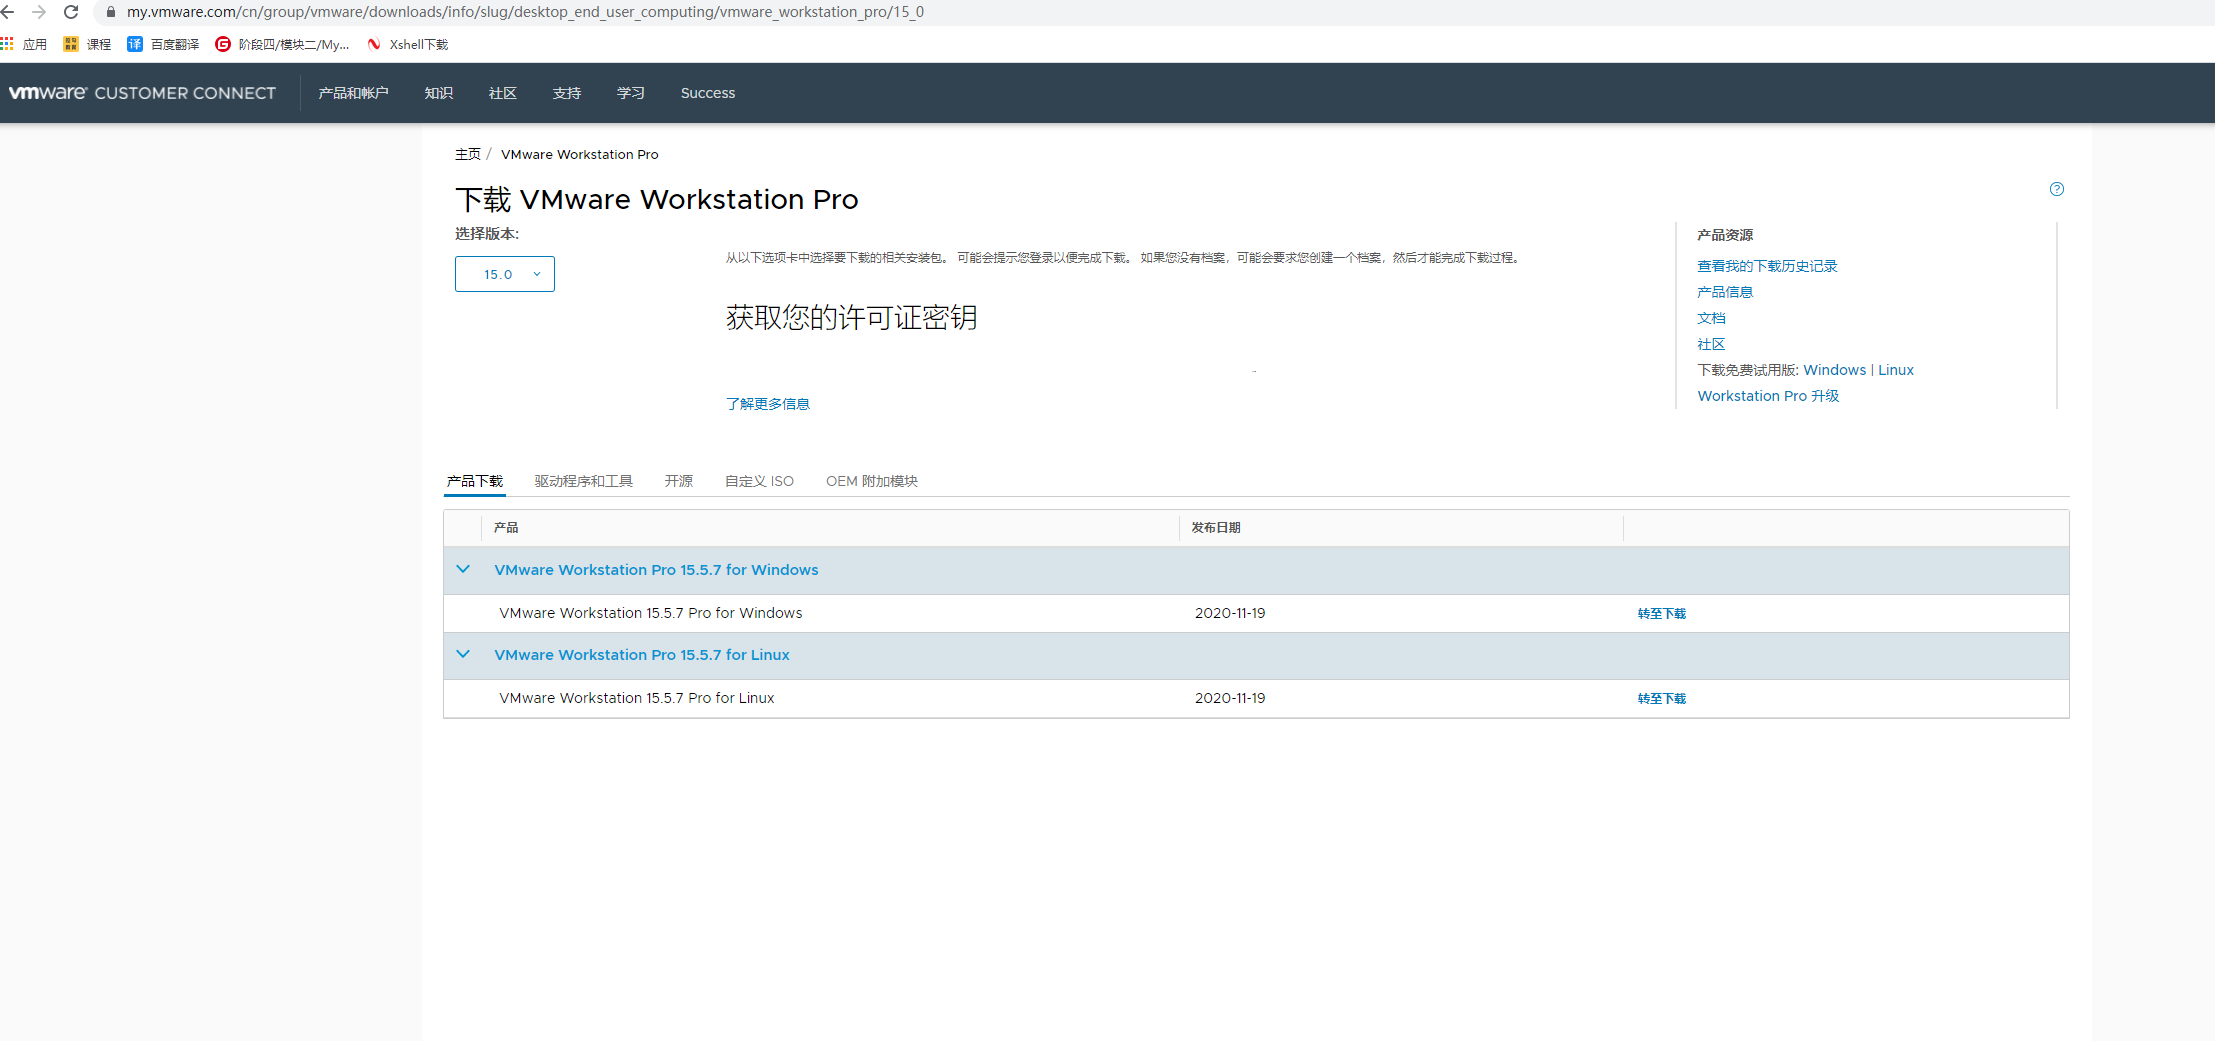Open the 学习 menu
This screenshot has height=1041, width=2215.
click(631, 93)
